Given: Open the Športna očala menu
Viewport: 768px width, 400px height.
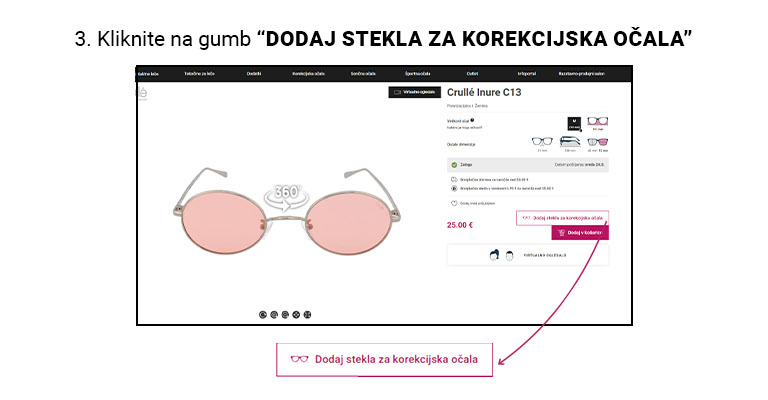Looking at the screenshot, I should coord(417,74).
